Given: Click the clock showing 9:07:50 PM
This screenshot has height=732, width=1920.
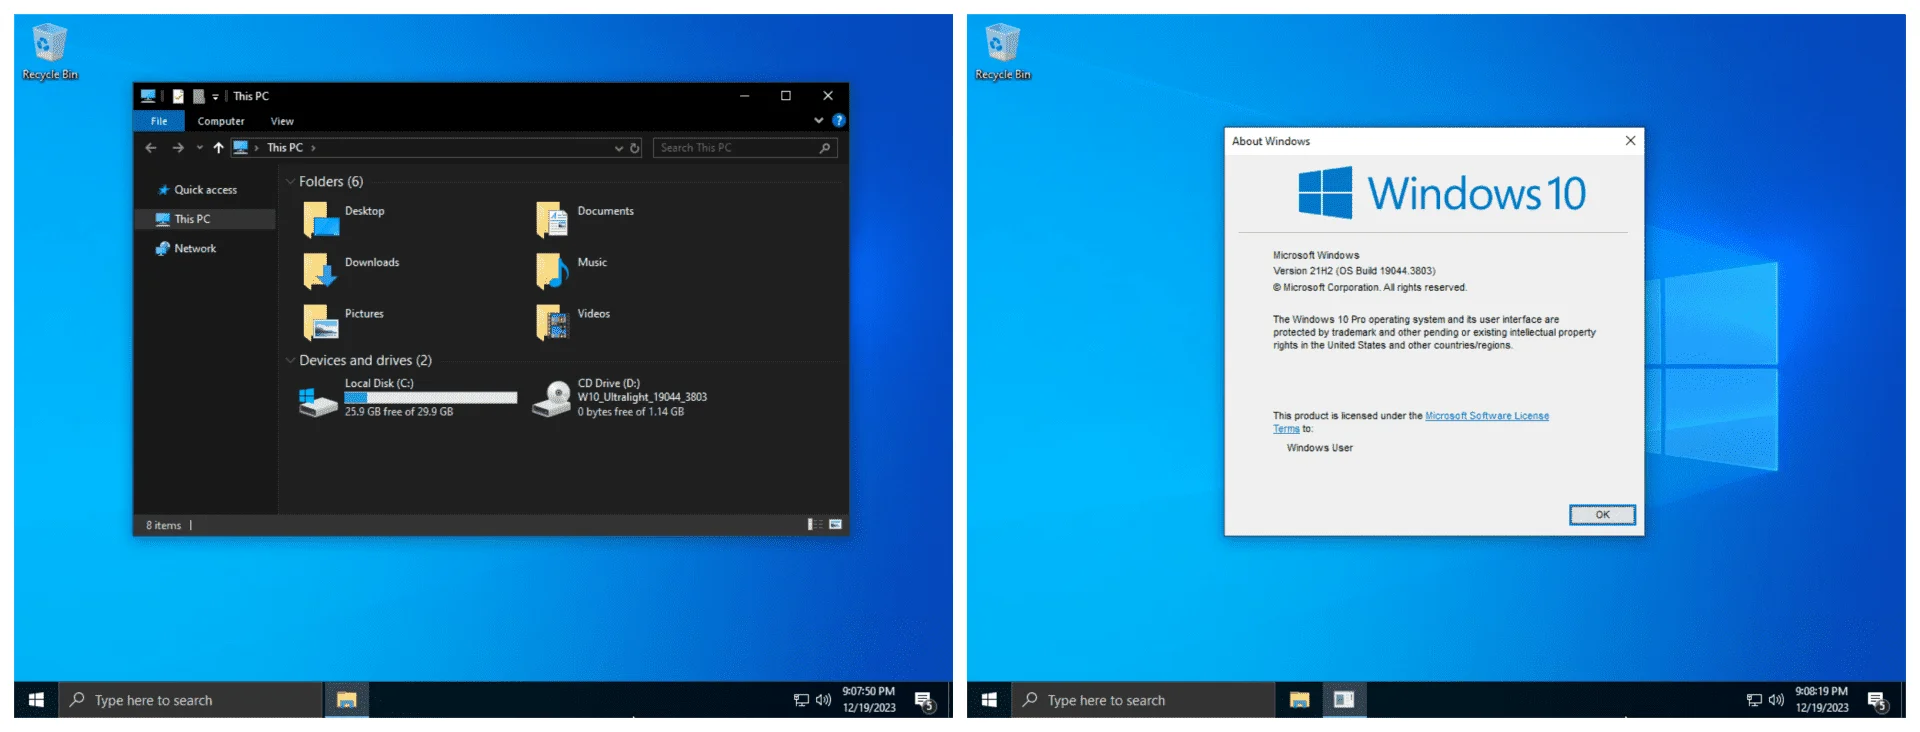Looking at the screenshot, I should point(868,700).
